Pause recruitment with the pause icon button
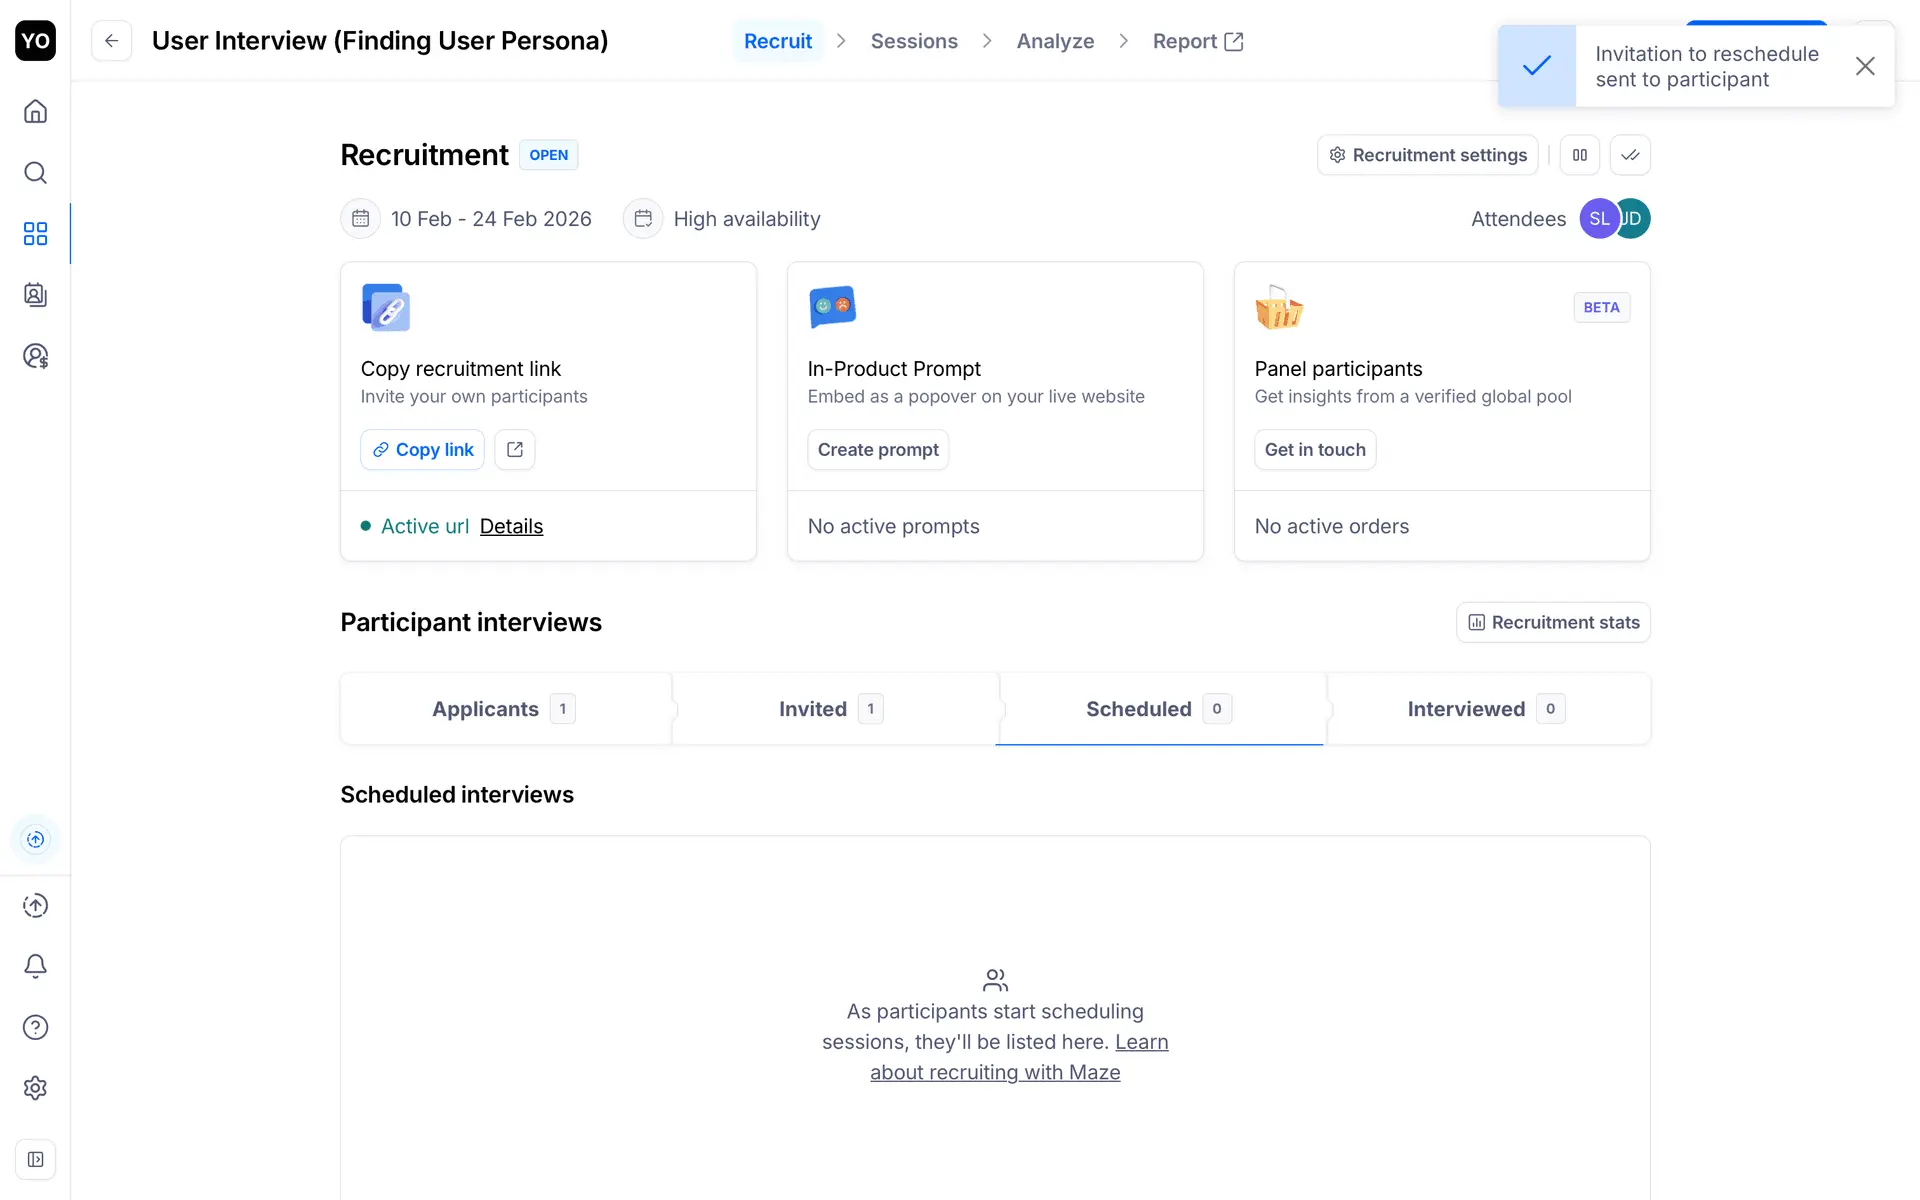 1579,155
